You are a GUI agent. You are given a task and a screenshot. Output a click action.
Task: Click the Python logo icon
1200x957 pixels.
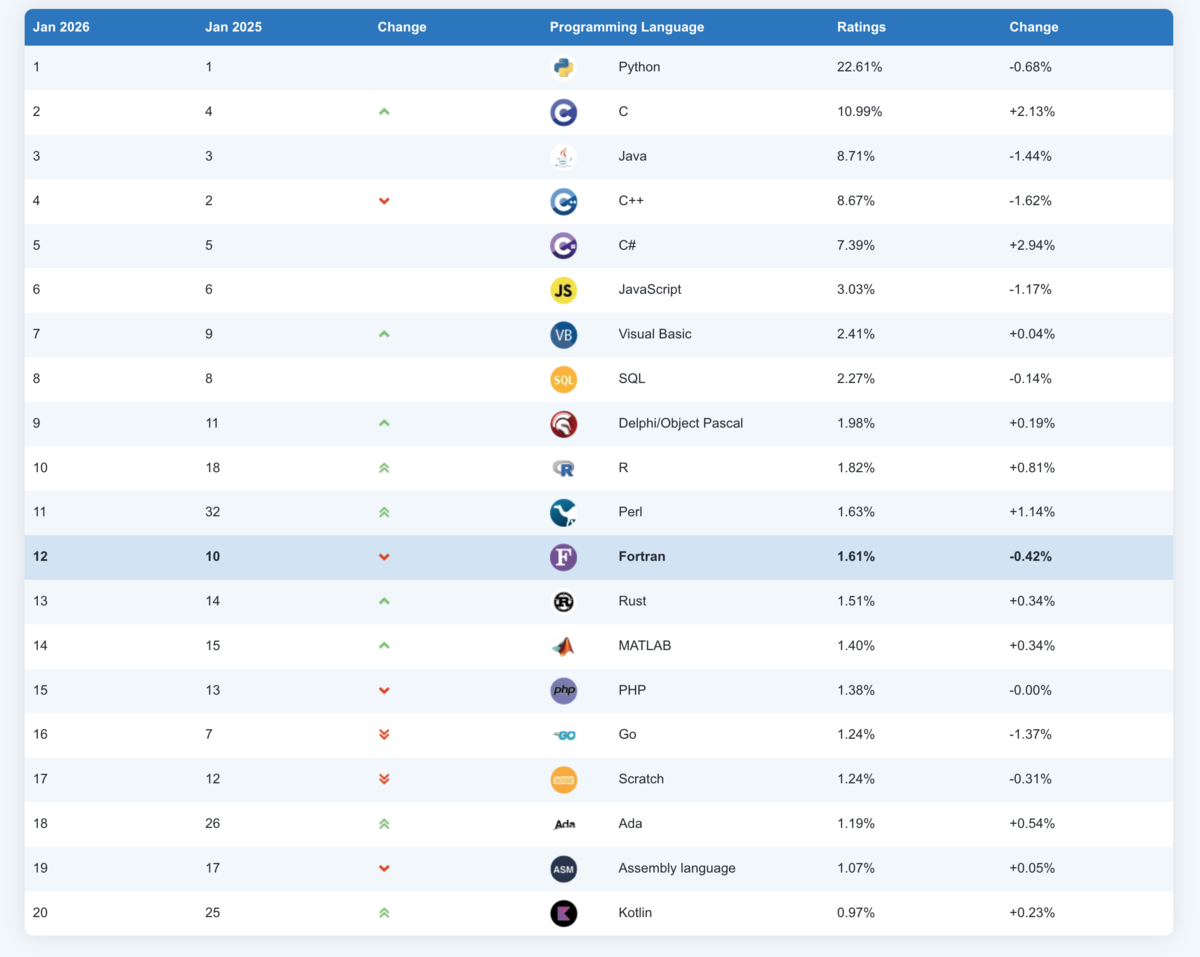tap(563, 67)
